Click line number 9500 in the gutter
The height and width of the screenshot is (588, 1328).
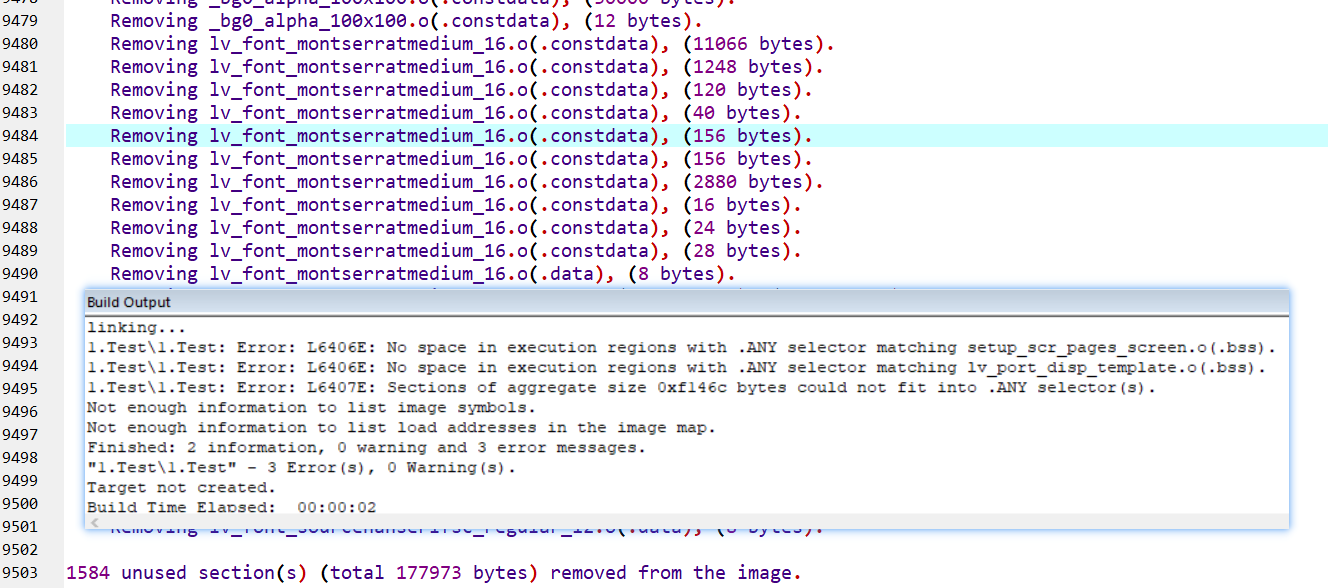(x=20, y=503)
